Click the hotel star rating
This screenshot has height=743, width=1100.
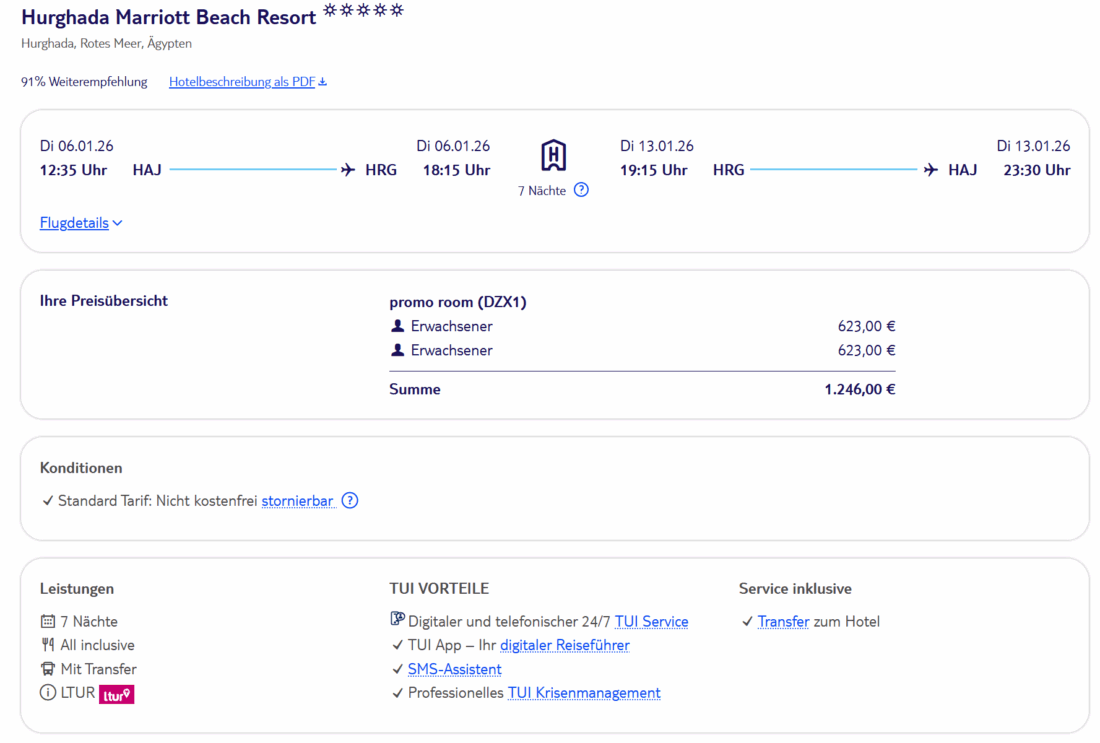pyautogui.click(x=364, y=12)
